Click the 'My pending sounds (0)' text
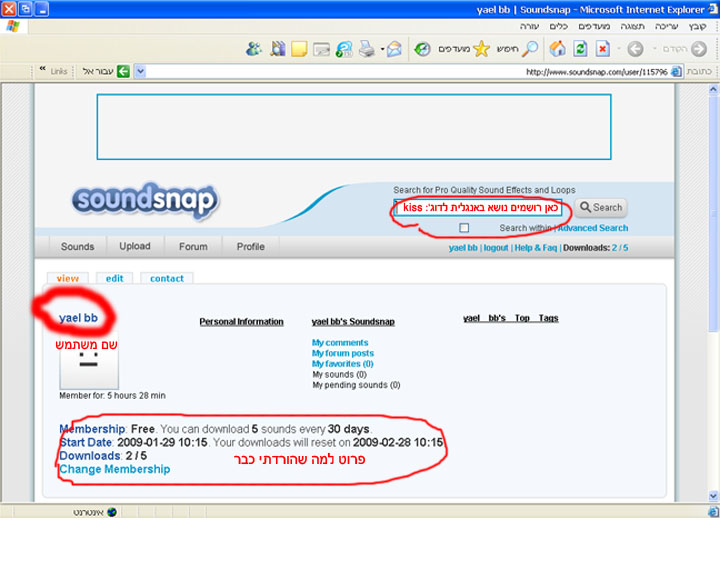 coord(356,385)
